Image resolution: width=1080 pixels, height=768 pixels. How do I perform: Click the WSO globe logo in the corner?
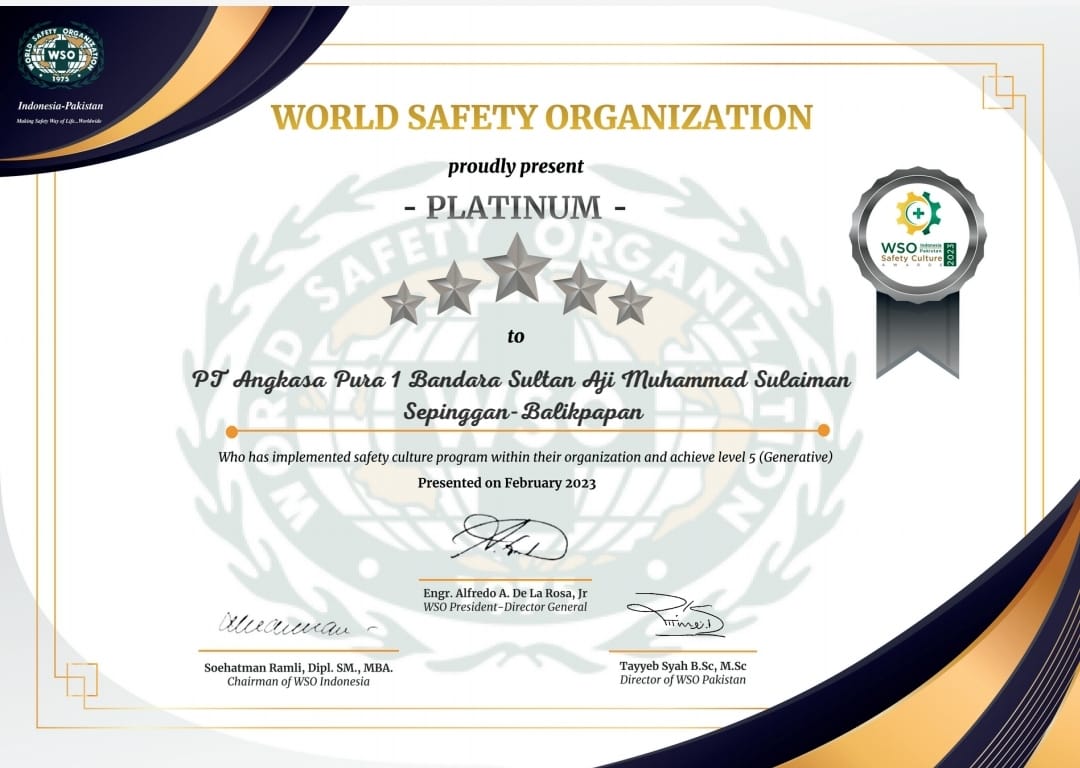pos(60,55)
